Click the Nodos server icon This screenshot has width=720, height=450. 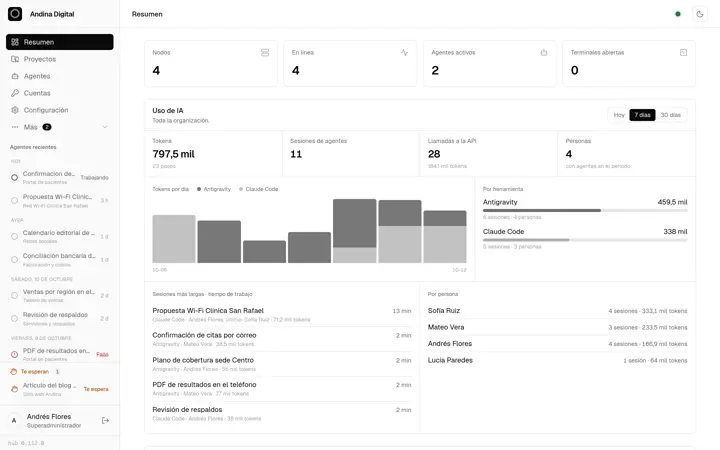click(x=265, y=52)
